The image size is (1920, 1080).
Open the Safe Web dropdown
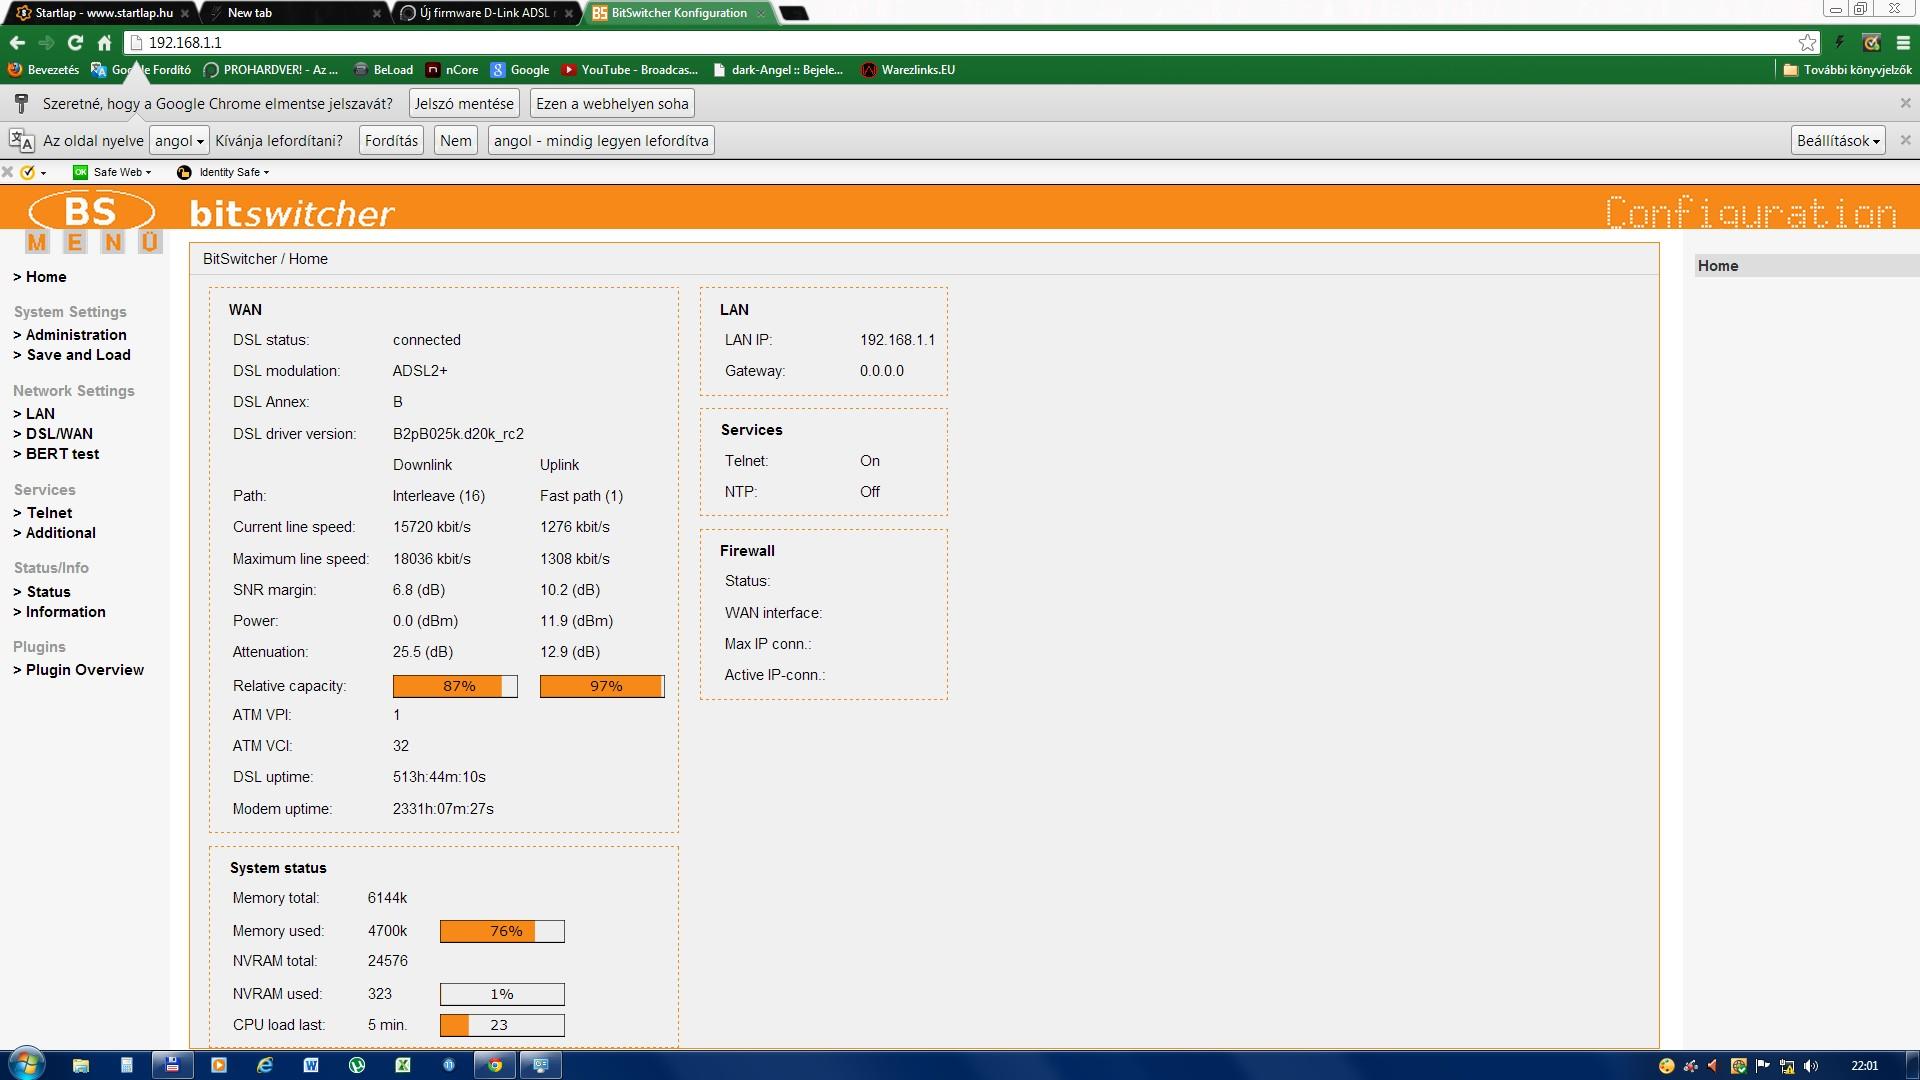[x=112, y=172]
